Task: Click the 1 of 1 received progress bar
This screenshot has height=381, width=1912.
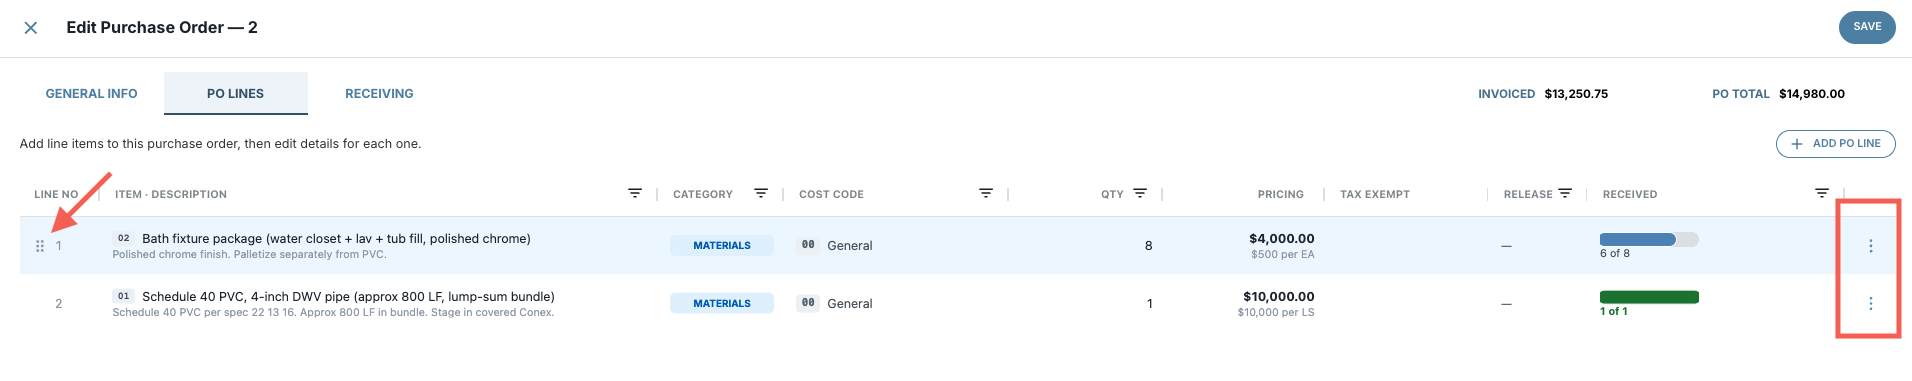Action: (1649, 297)
